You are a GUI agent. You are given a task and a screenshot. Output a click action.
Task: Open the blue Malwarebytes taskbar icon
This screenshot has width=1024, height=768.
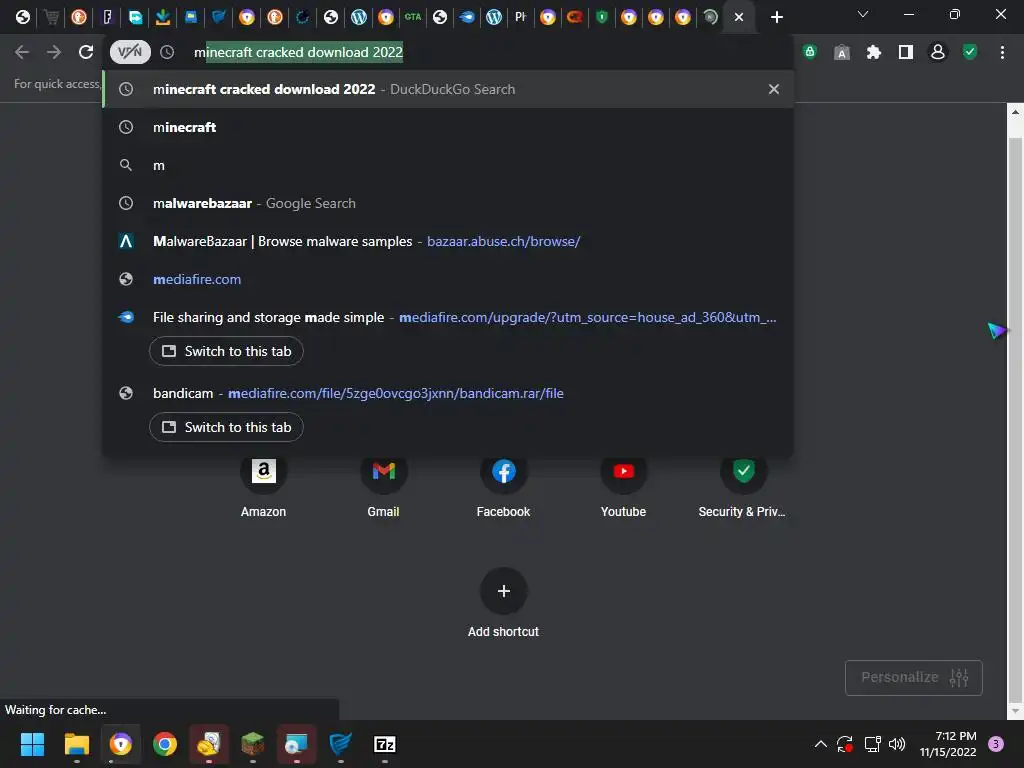[340, 744]
